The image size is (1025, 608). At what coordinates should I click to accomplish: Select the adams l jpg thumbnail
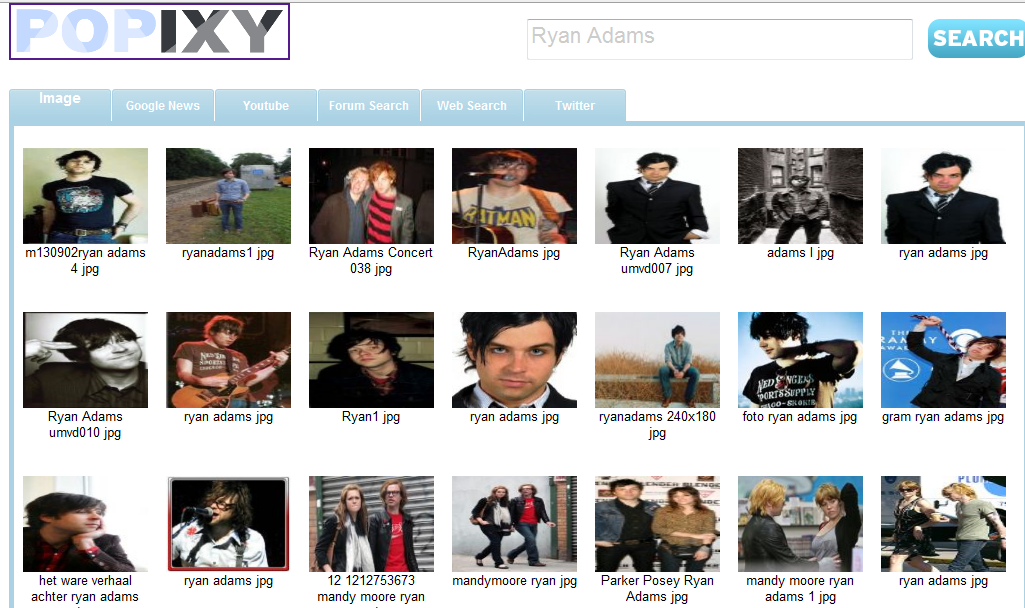800,196
